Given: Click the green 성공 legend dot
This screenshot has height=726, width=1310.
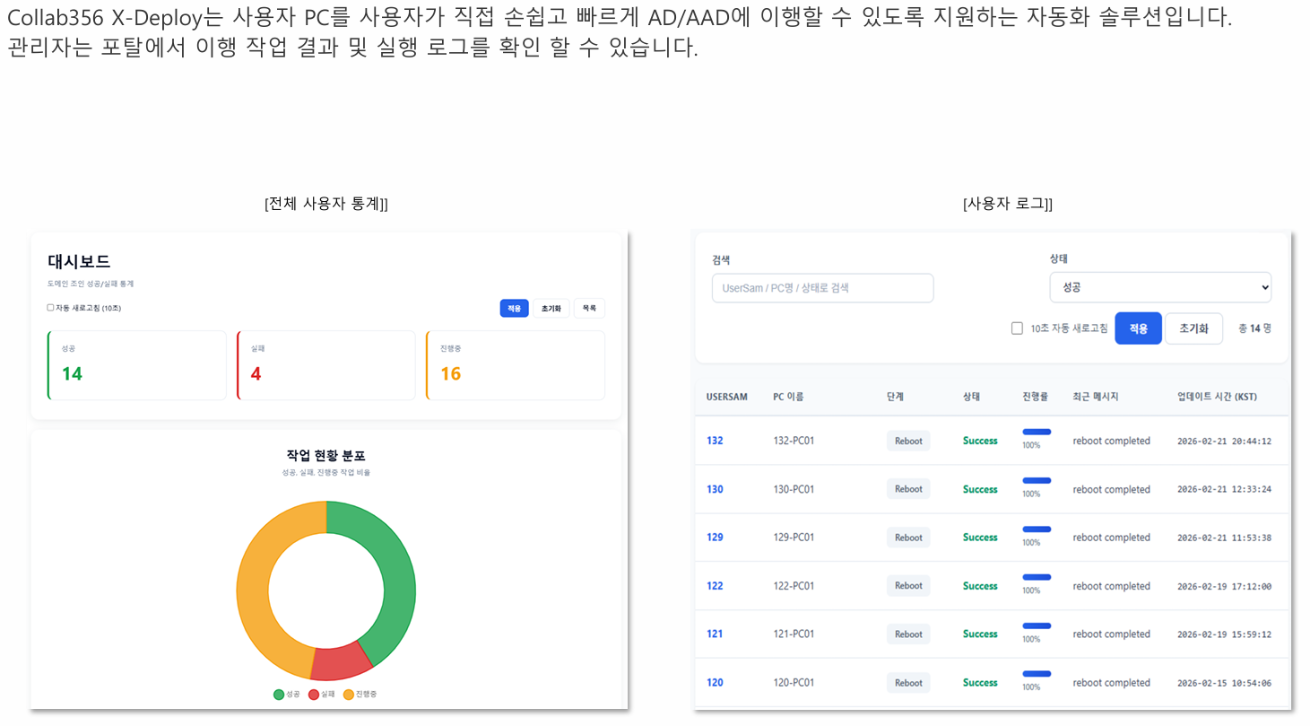Looking at the screenshot, I should pyautogui.click(x=279, y=694).
